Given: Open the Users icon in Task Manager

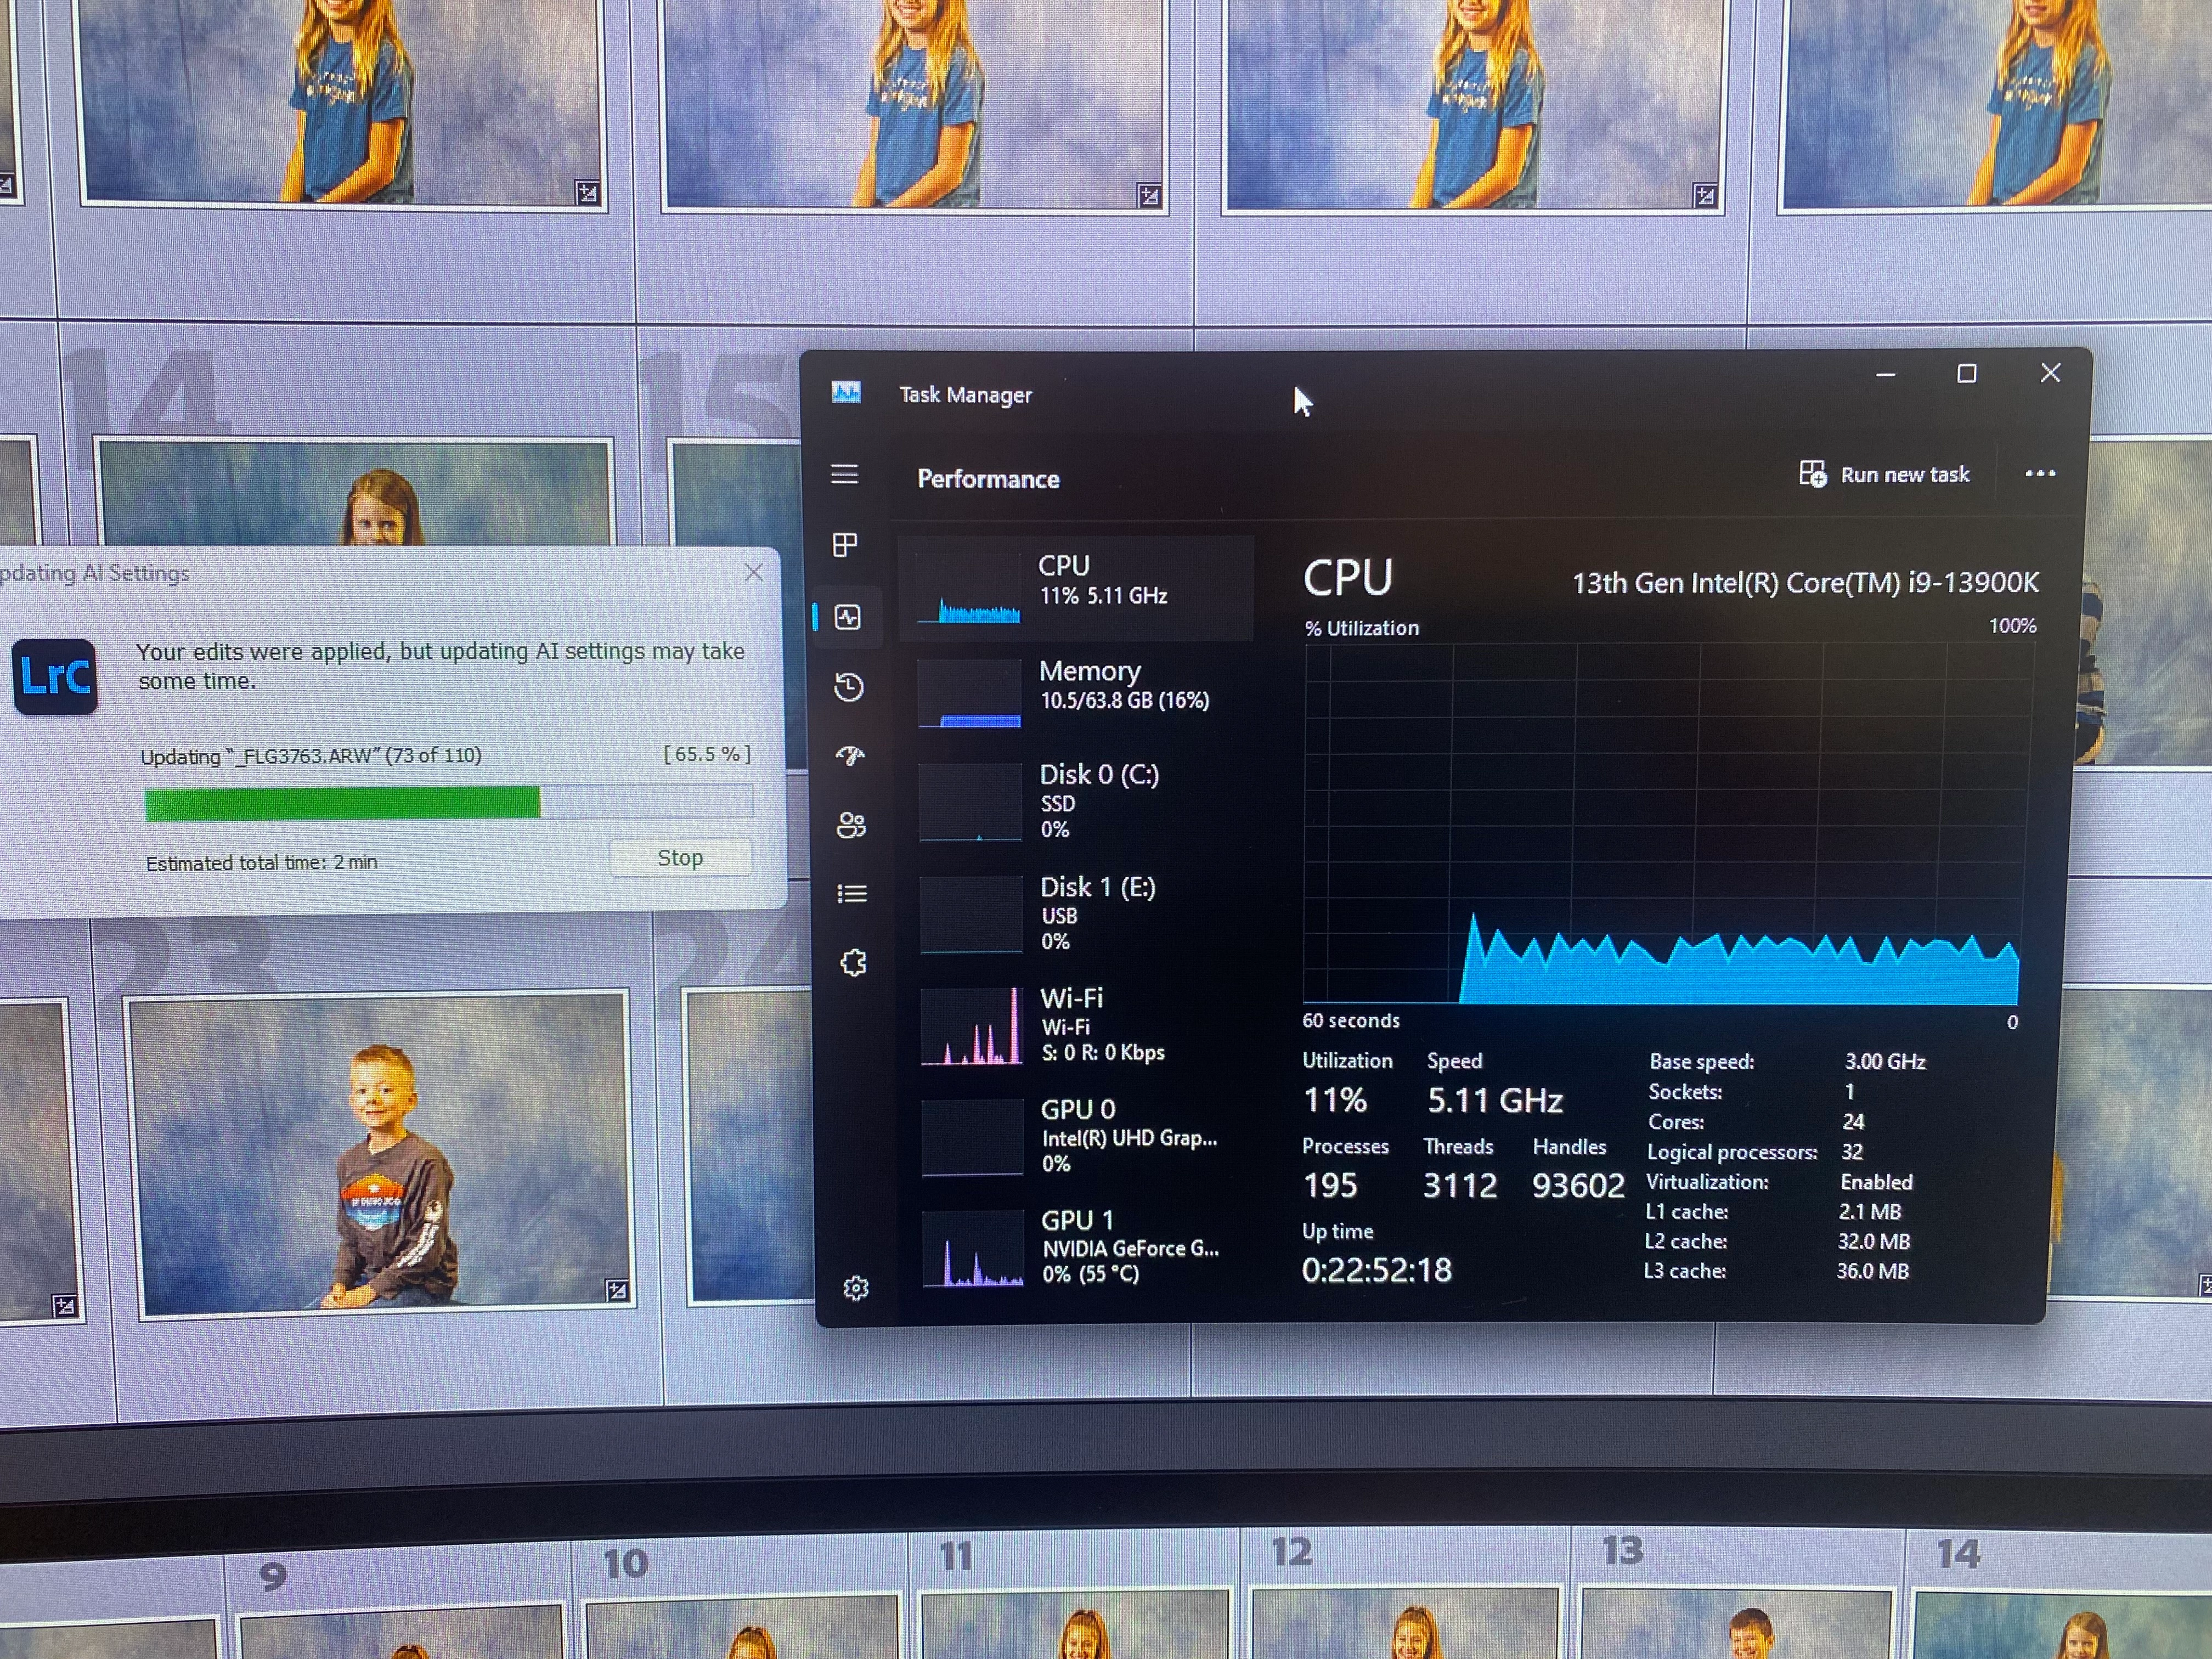Looking at the screenshot, I should pyautogui.click(x=851, y=825).
